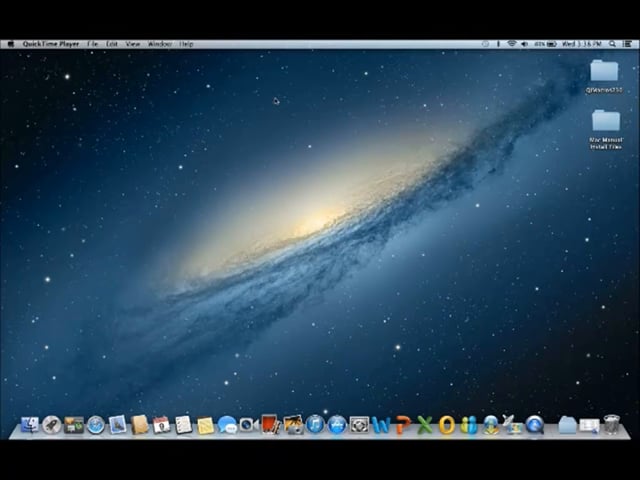Image resolution: width=640 pixels, height=480 pixels.
Task: Launch Excel green X icon
Action: pos(425,425)
